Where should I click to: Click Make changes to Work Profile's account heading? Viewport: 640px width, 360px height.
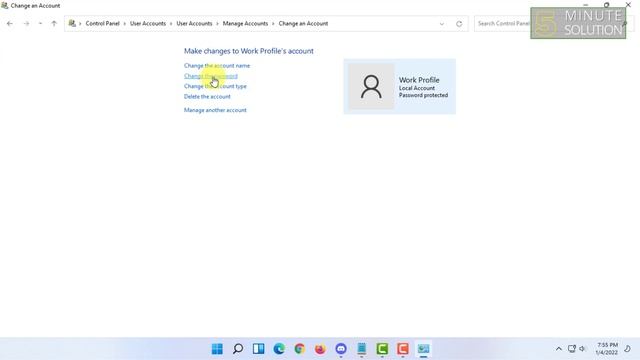(249, 51)
